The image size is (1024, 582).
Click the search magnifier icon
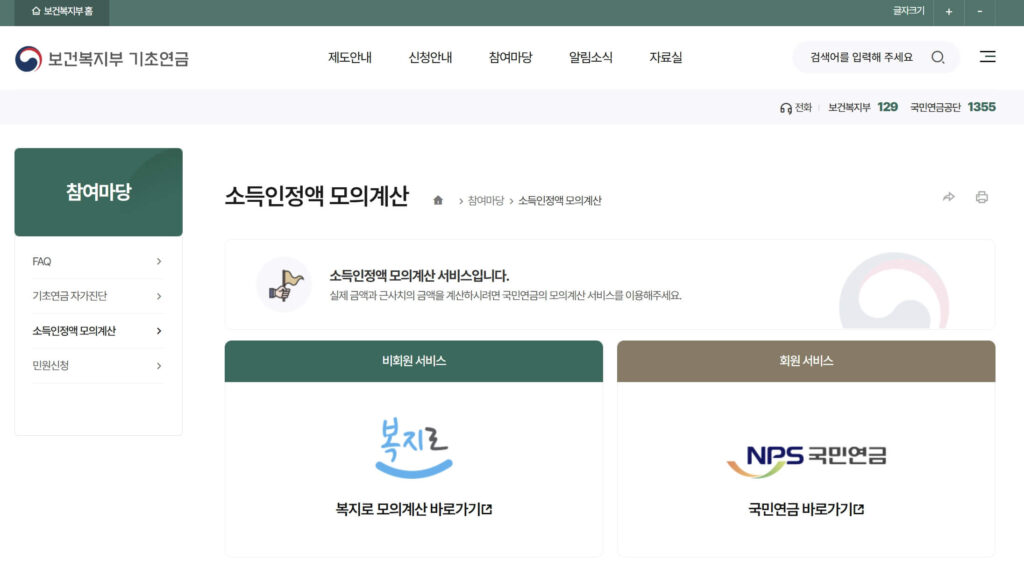[937, 57]
